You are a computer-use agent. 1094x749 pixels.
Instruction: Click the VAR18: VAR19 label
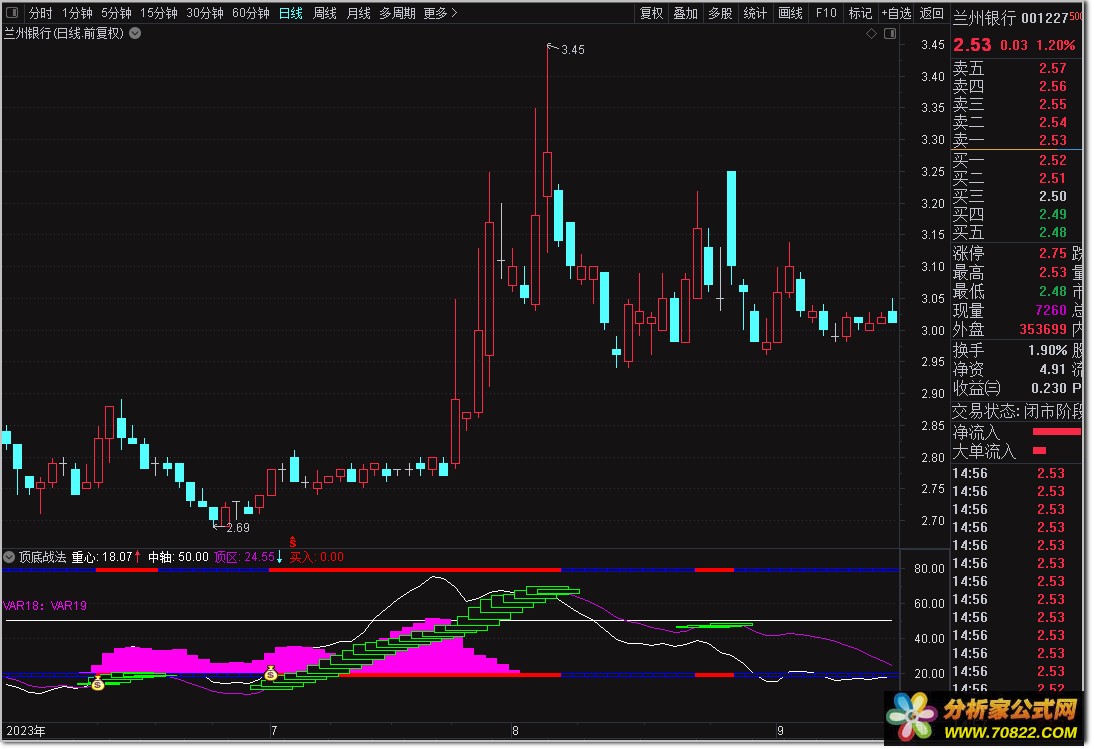click(45, 606)
